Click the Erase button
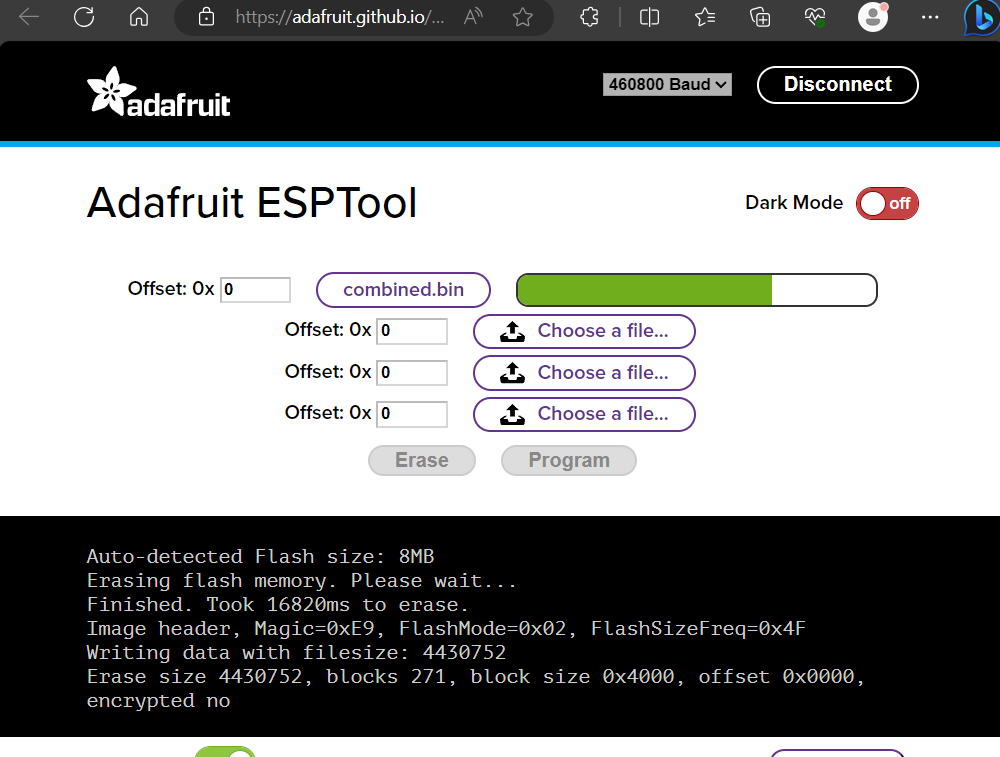Image resolution: width=1000 pixels, height=757 pixels. coord(422,460)
